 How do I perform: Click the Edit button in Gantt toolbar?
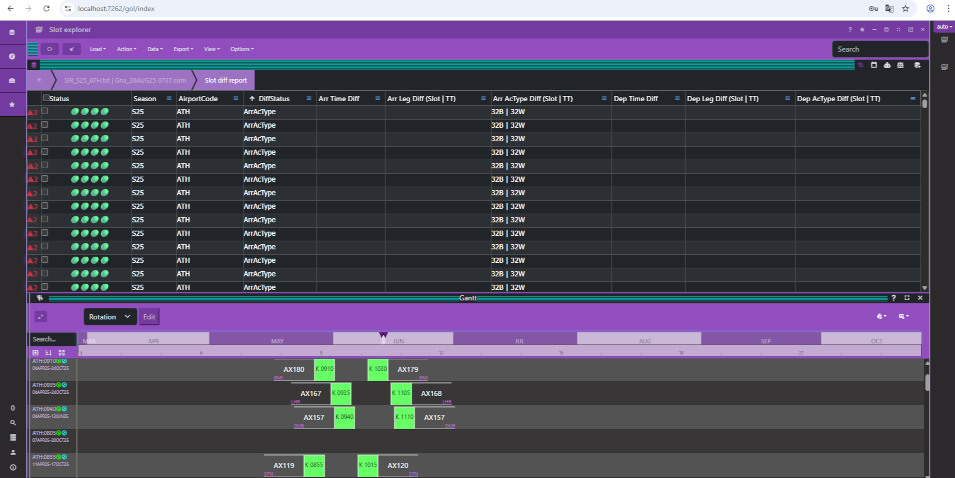pos(149,317)
